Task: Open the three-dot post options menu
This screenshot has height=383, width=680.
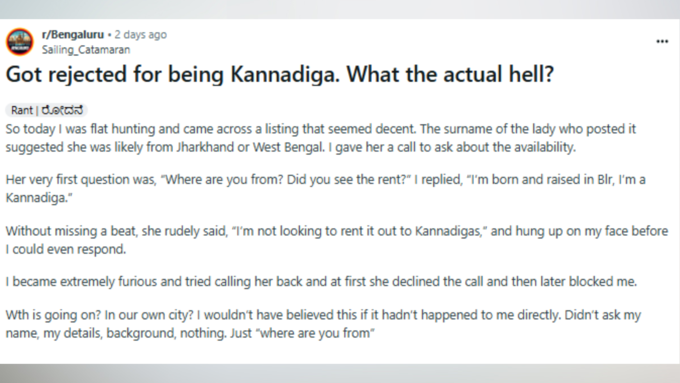Action: [662, 42]
